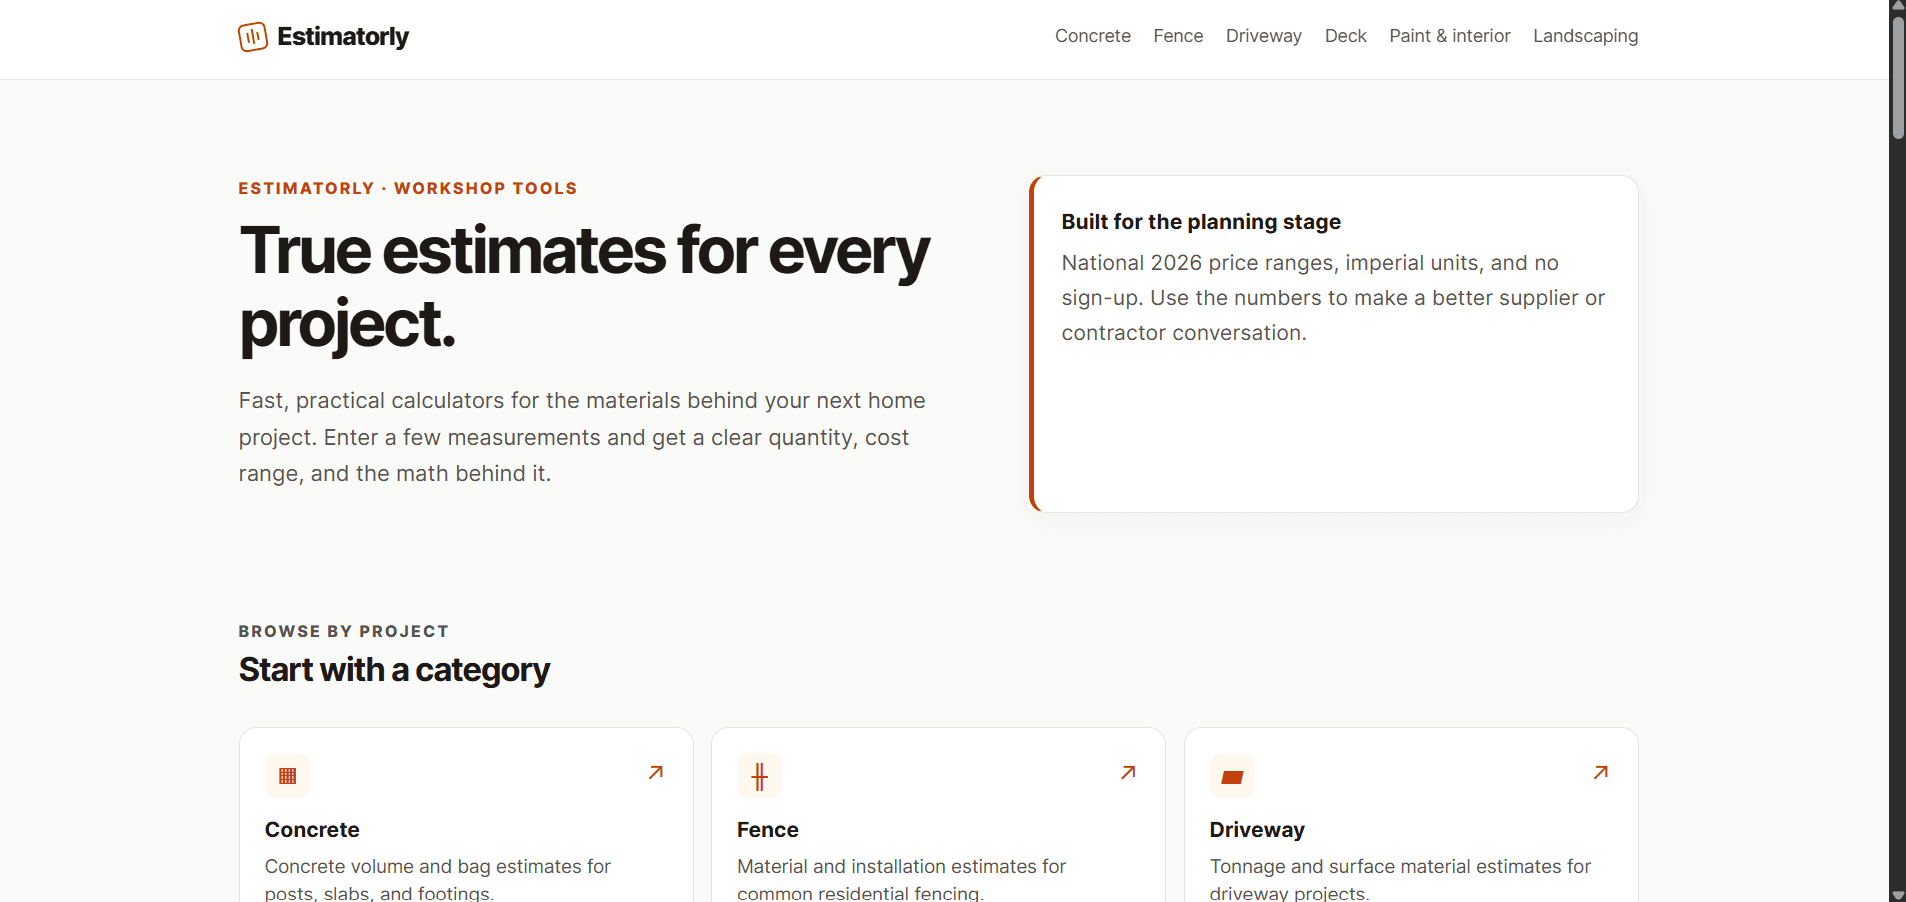Select the Fence category post icon
Viewport: 1906px width, 902px height.
tap(759, 776)
